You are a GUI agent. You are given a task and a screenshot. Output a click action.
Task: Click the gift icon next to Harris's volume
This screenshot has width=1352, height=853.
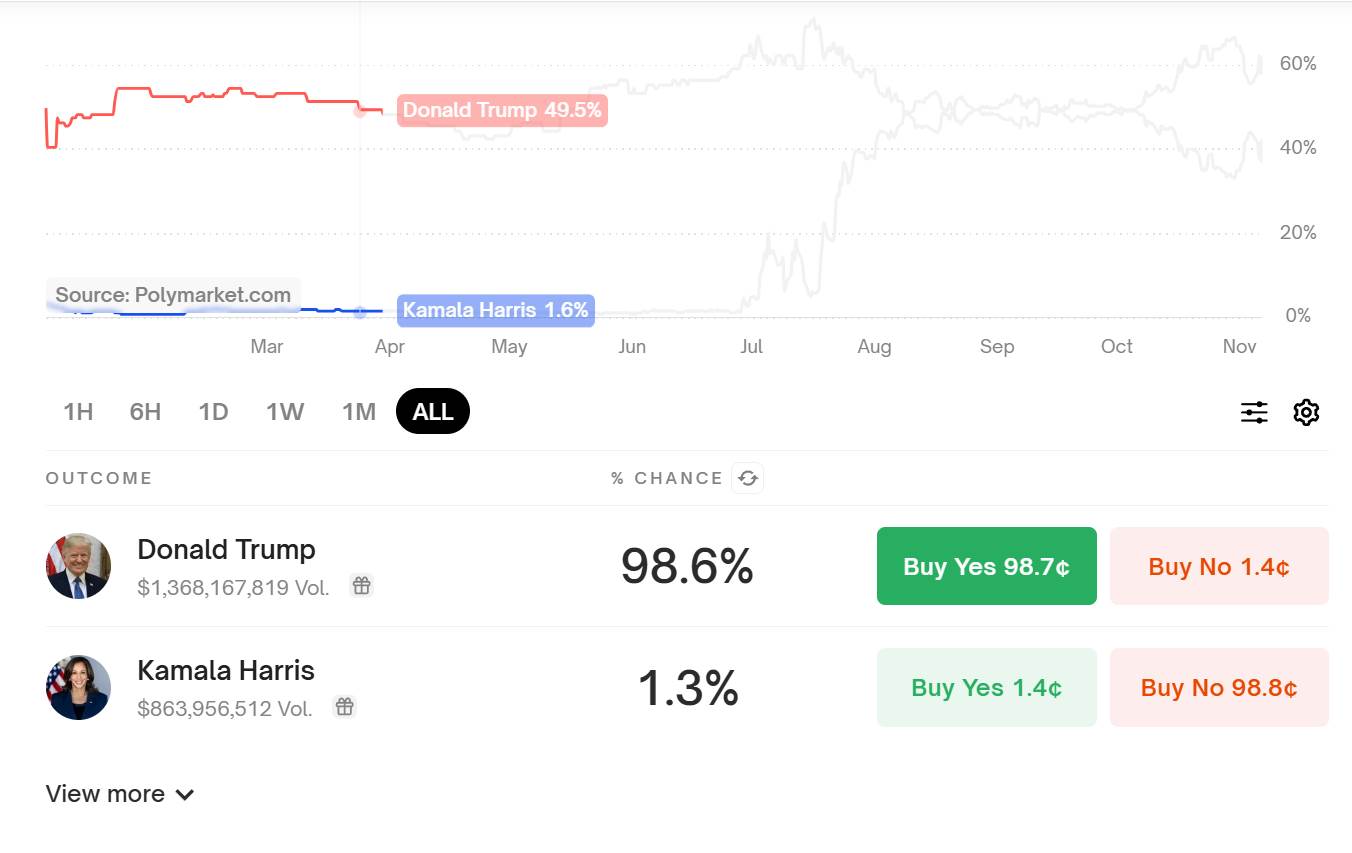point(345,707)
